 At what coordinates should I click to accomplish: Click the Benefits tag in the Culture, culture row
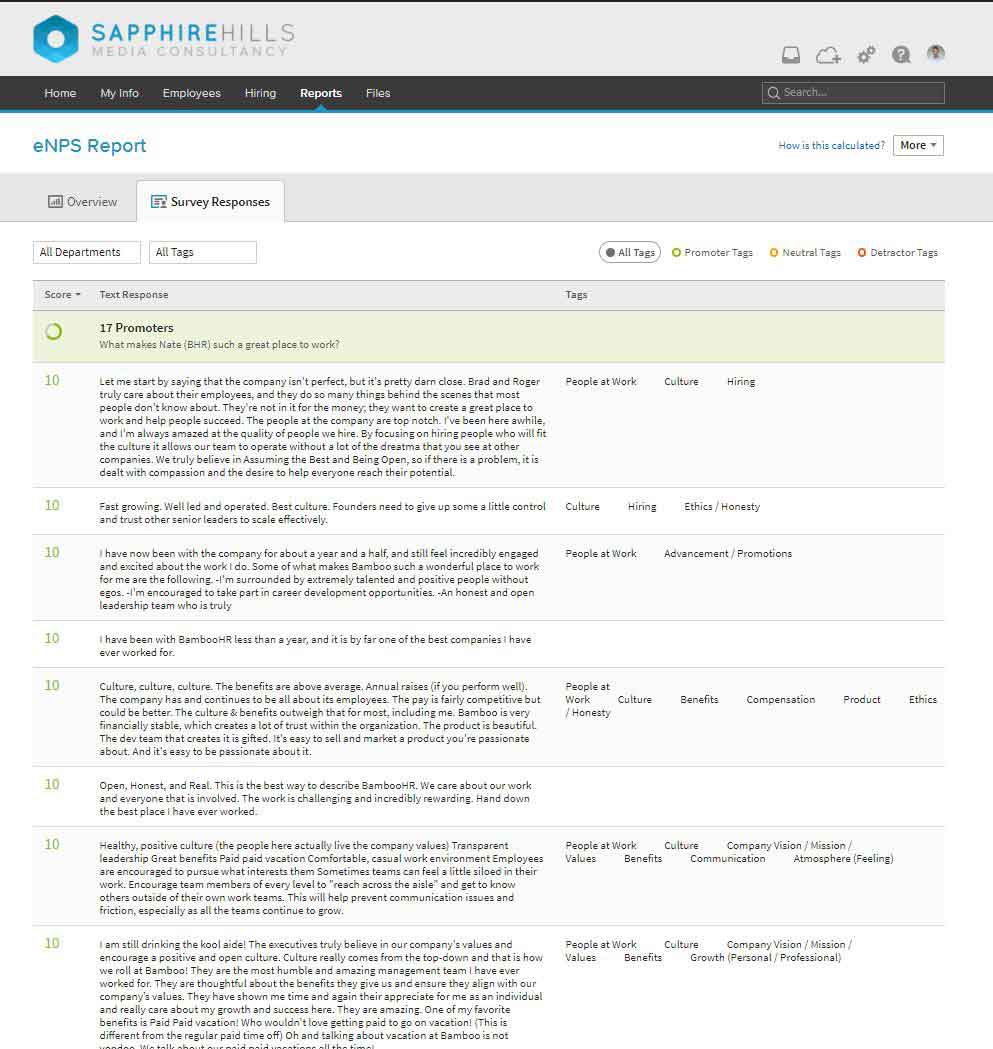699,699
